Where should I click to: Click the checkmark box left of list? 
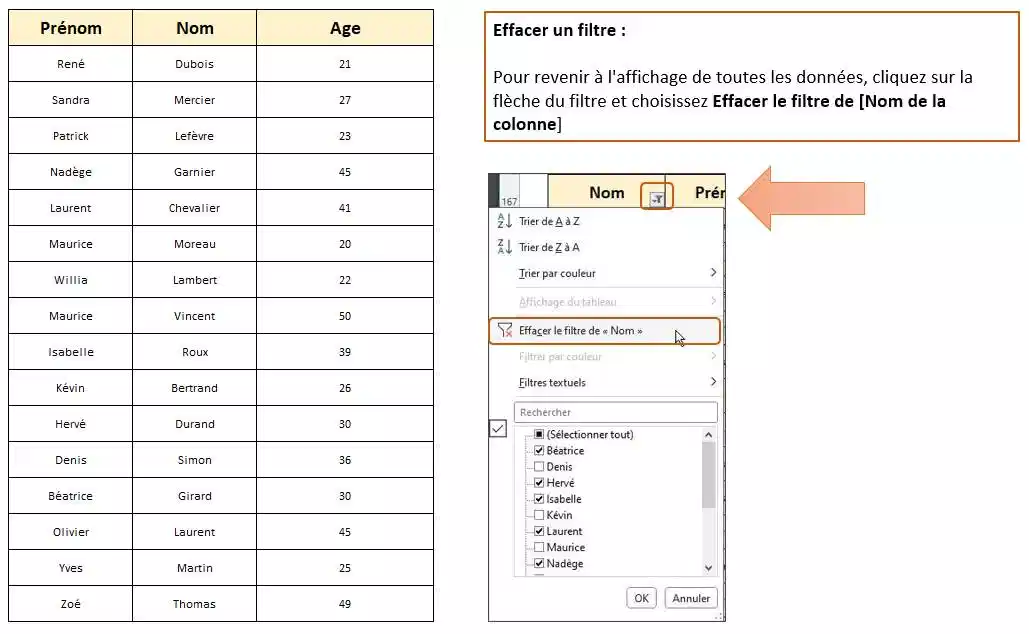[498, 429]
